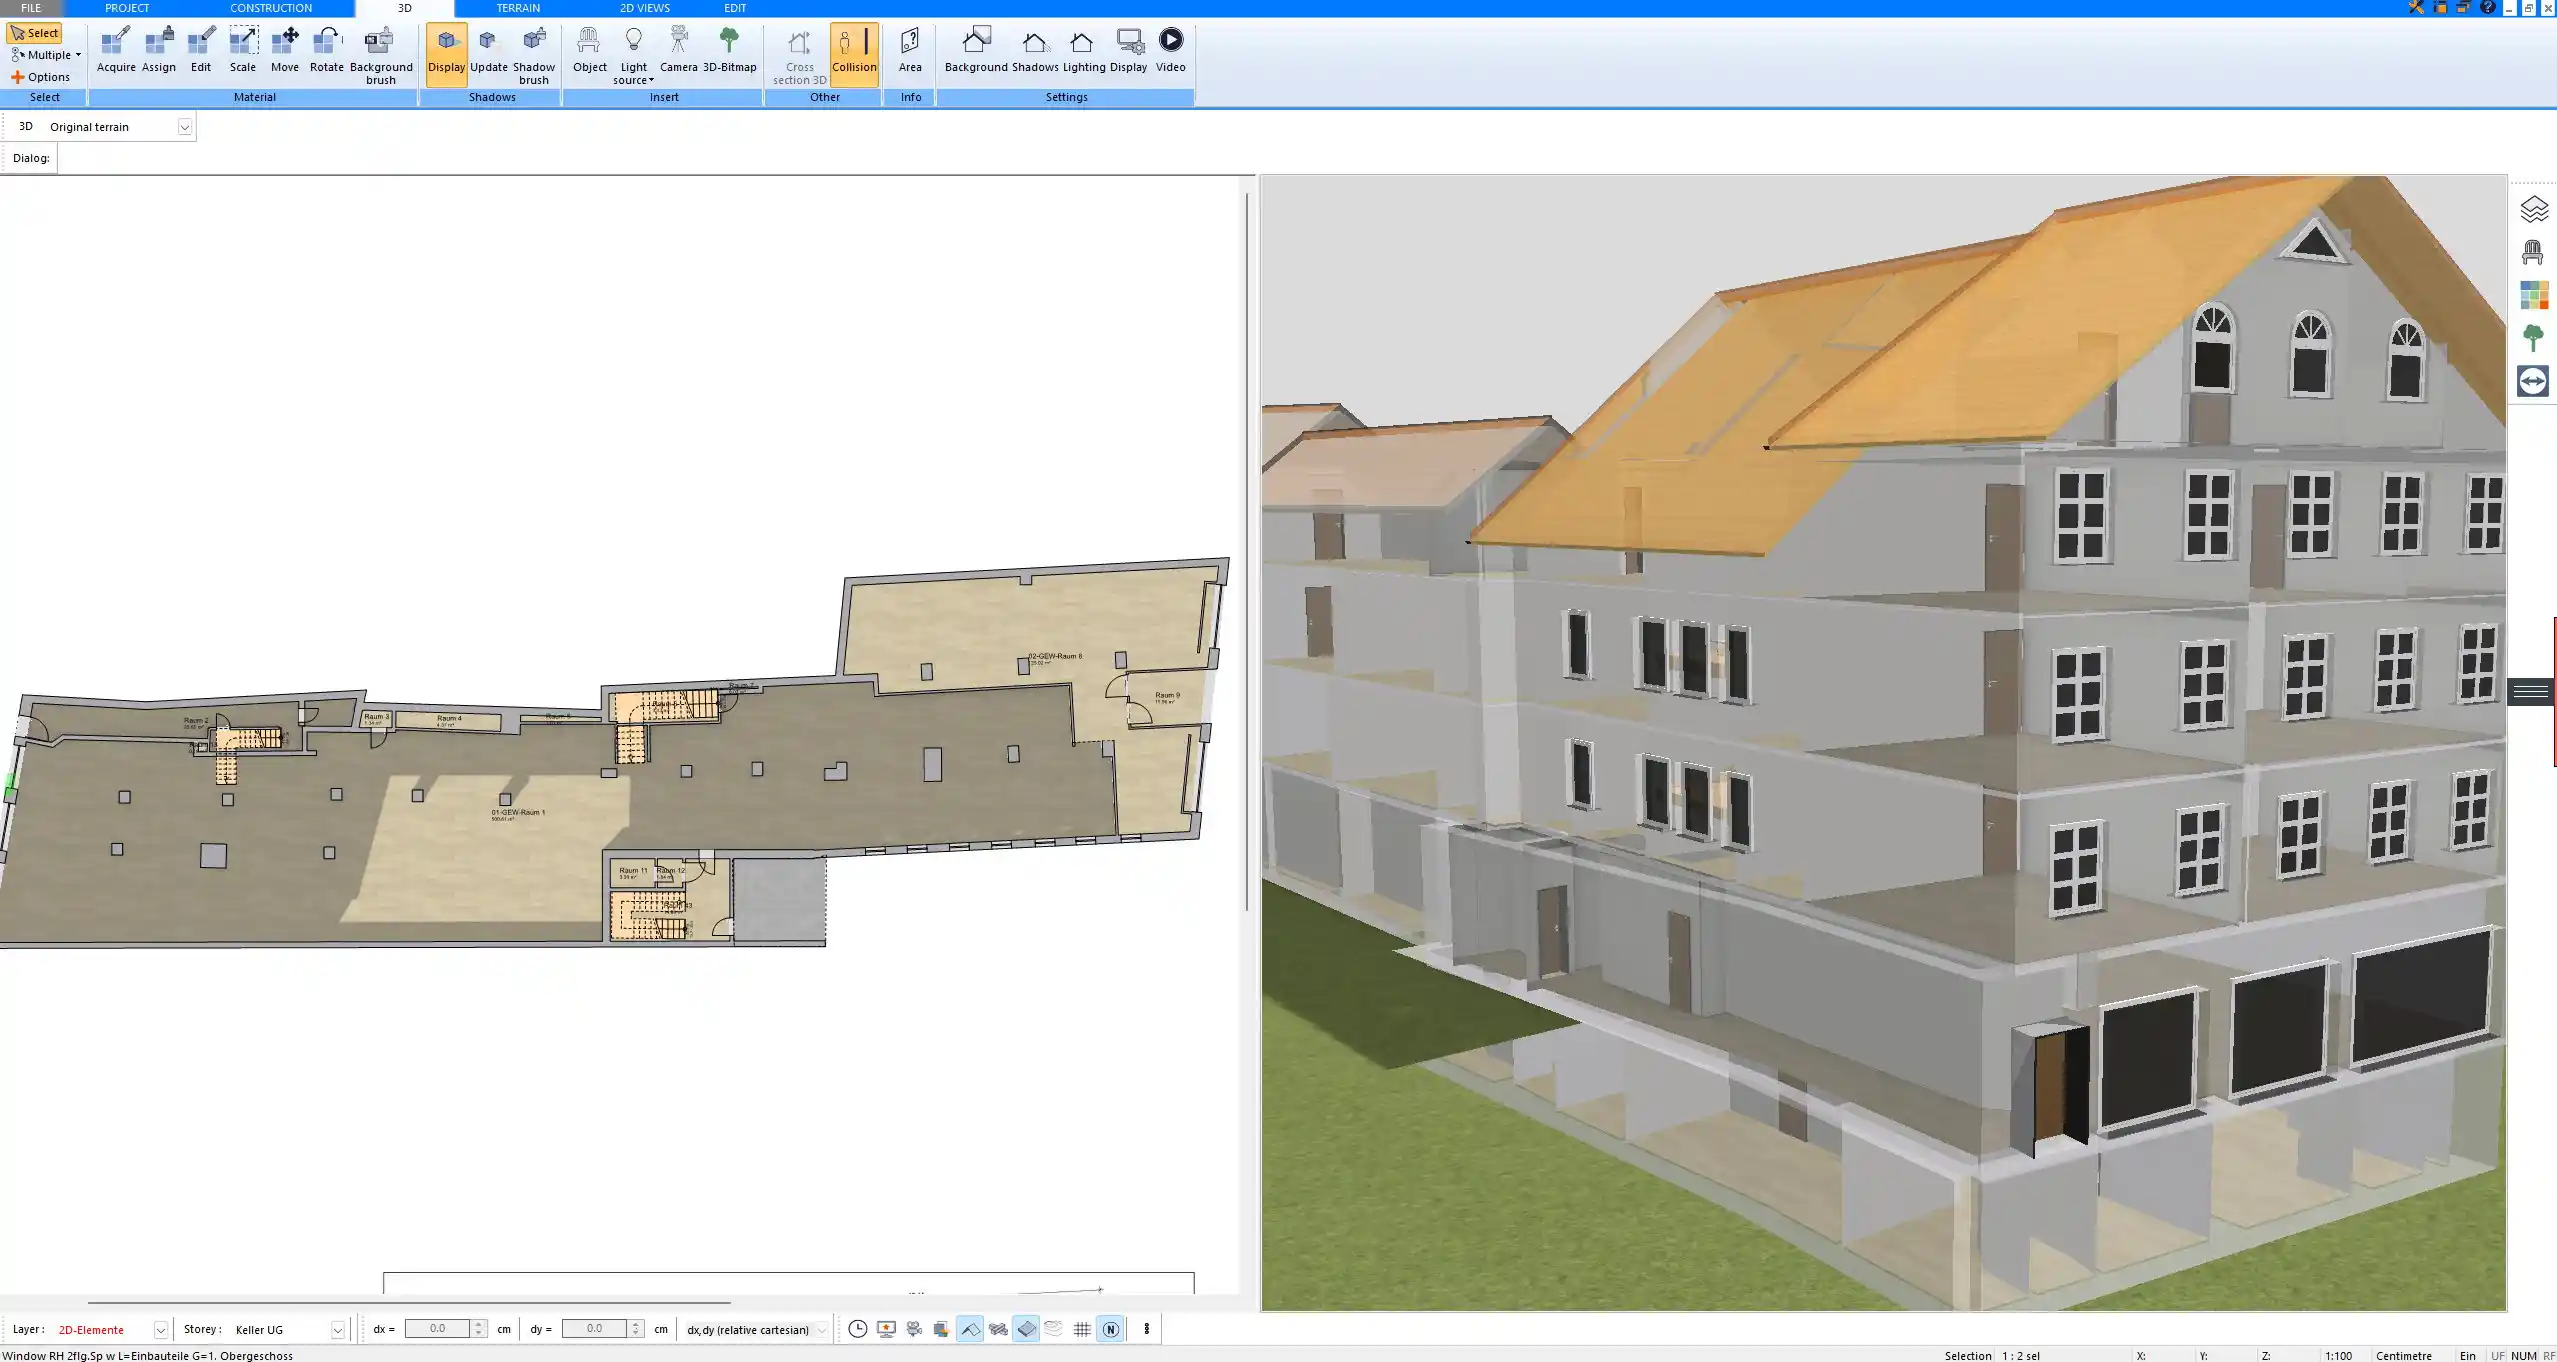Activate the Shadow brush tool
This screenshot has width=2557, height=1362.
pyautogui.click(x=534, y=56)
